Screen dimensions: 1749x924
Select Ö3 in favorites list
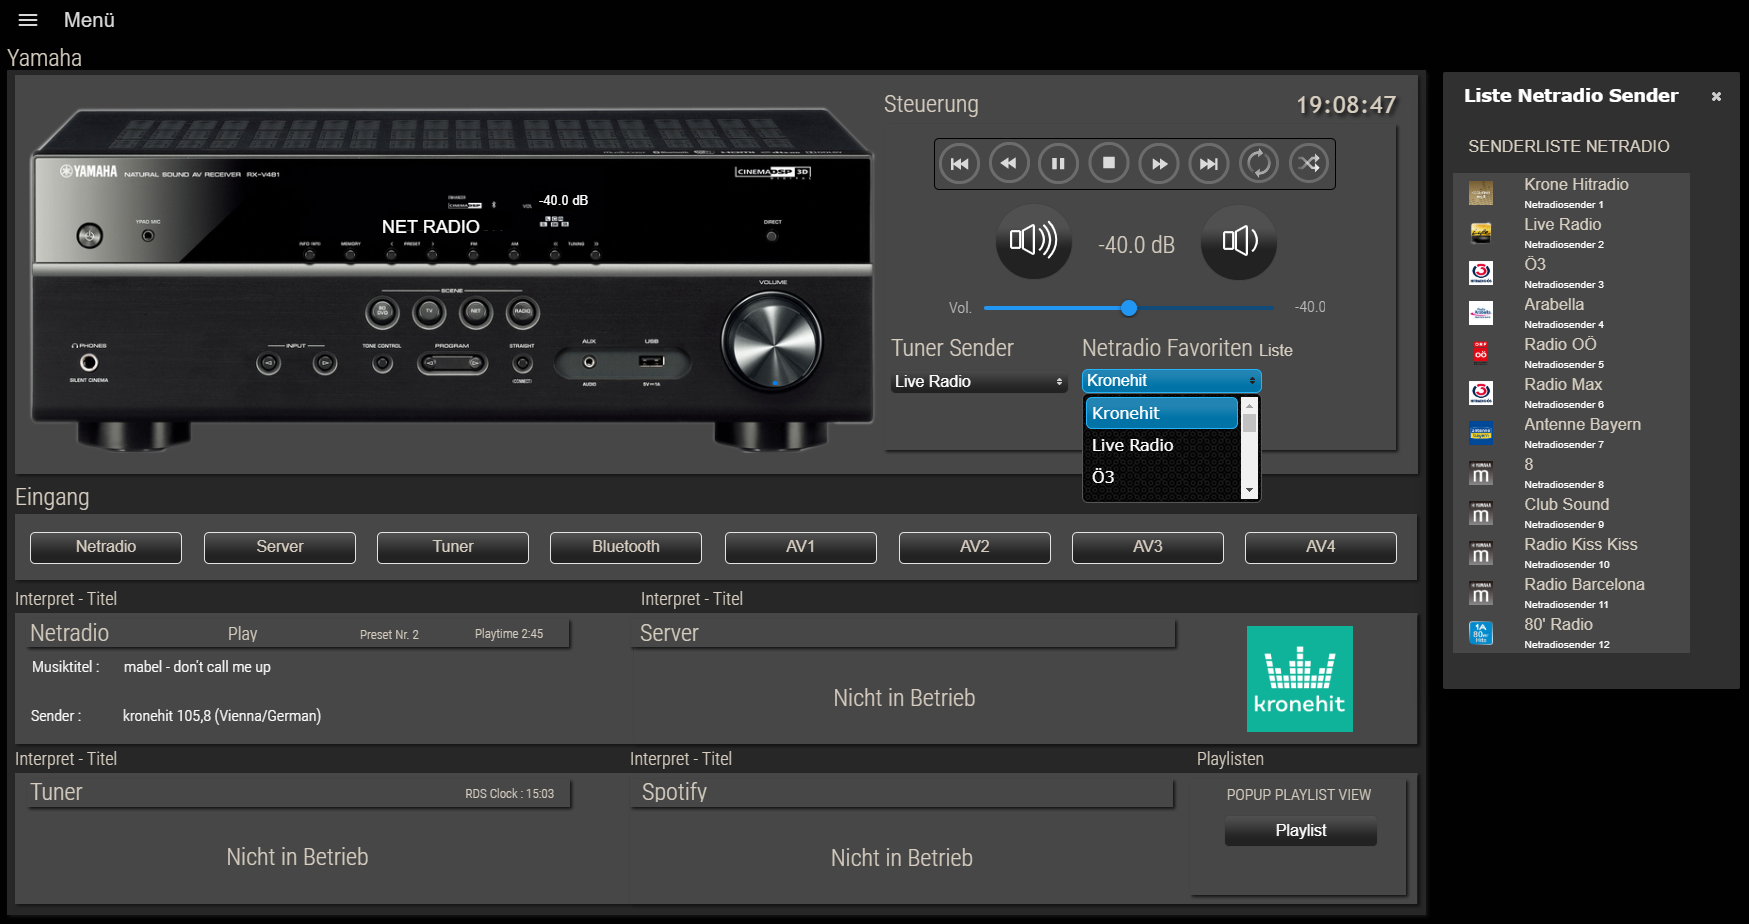1162,477
